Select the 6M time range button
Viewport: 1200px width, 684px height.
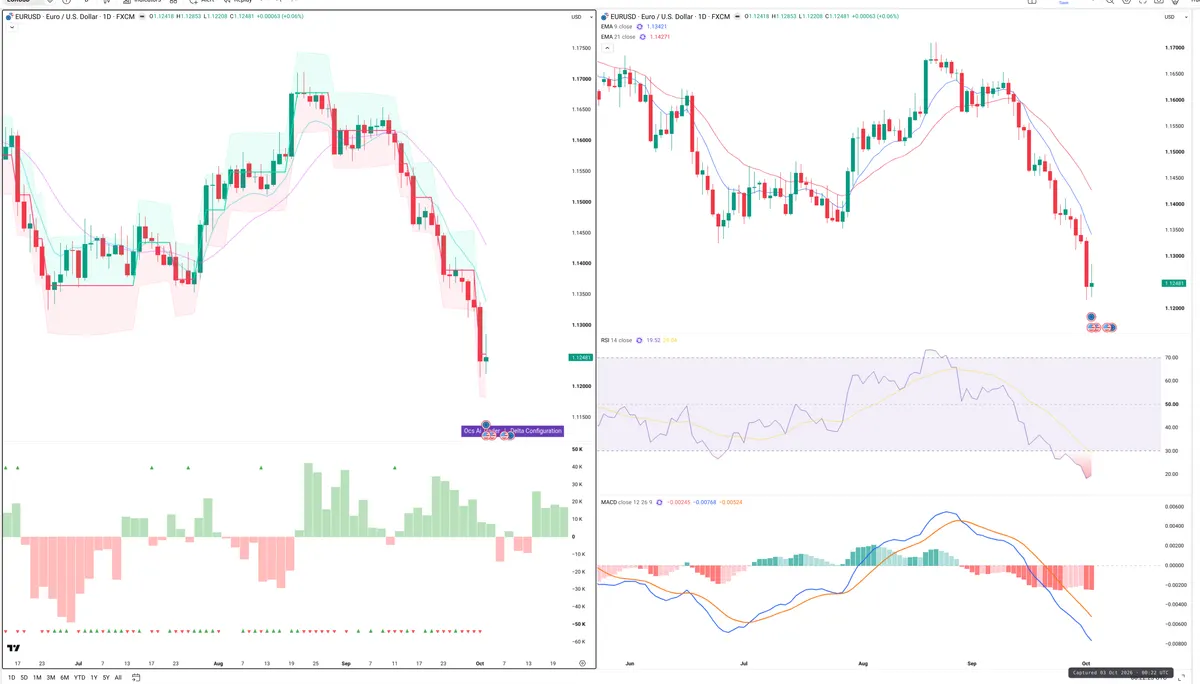tap(64, 677)
